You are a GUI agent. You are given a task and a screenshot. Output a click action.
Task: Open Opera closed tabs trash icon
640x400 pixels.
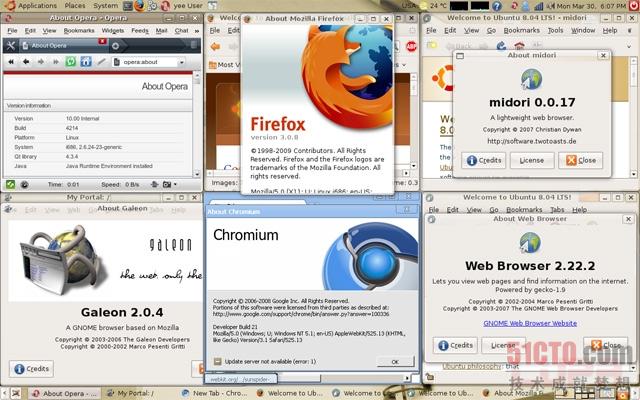193,45
